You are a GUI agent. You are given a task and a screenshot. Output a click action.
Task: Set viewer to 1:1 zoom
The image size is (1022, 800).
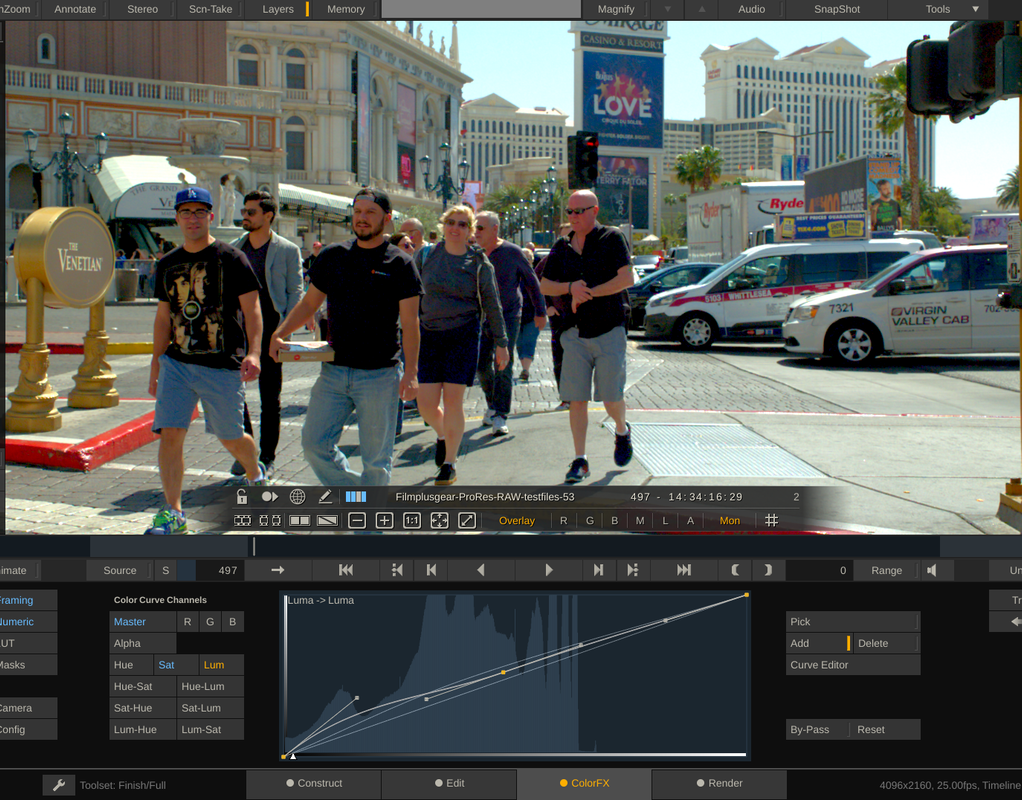412,520
